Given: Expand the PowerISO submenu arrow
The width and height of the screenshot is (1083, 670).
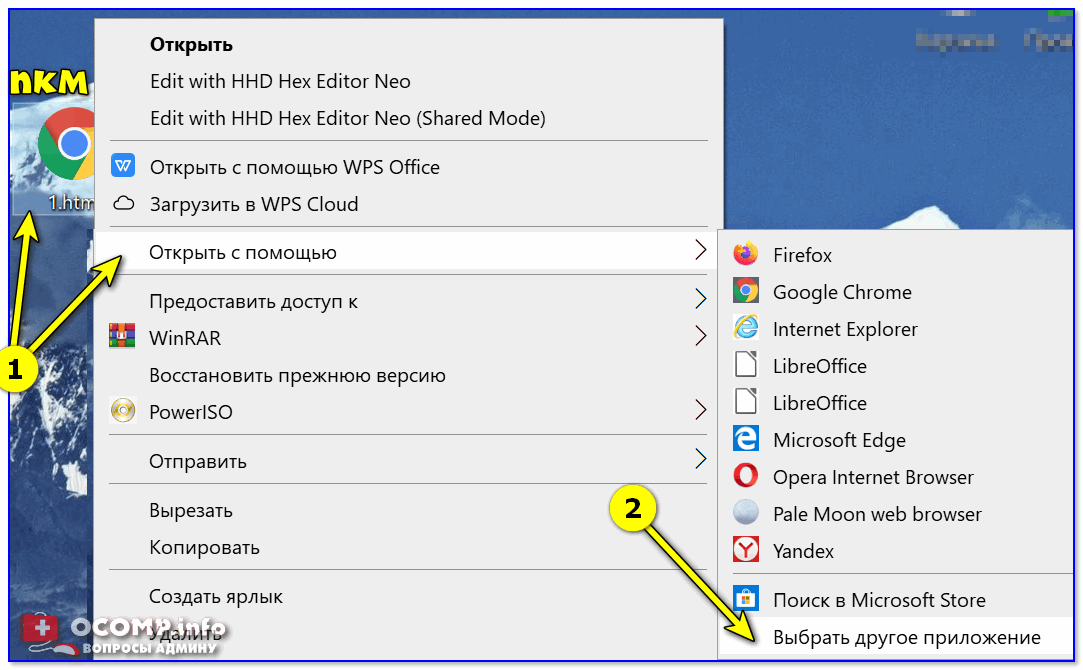Looking at the screenshot, I should click(700, 412).
